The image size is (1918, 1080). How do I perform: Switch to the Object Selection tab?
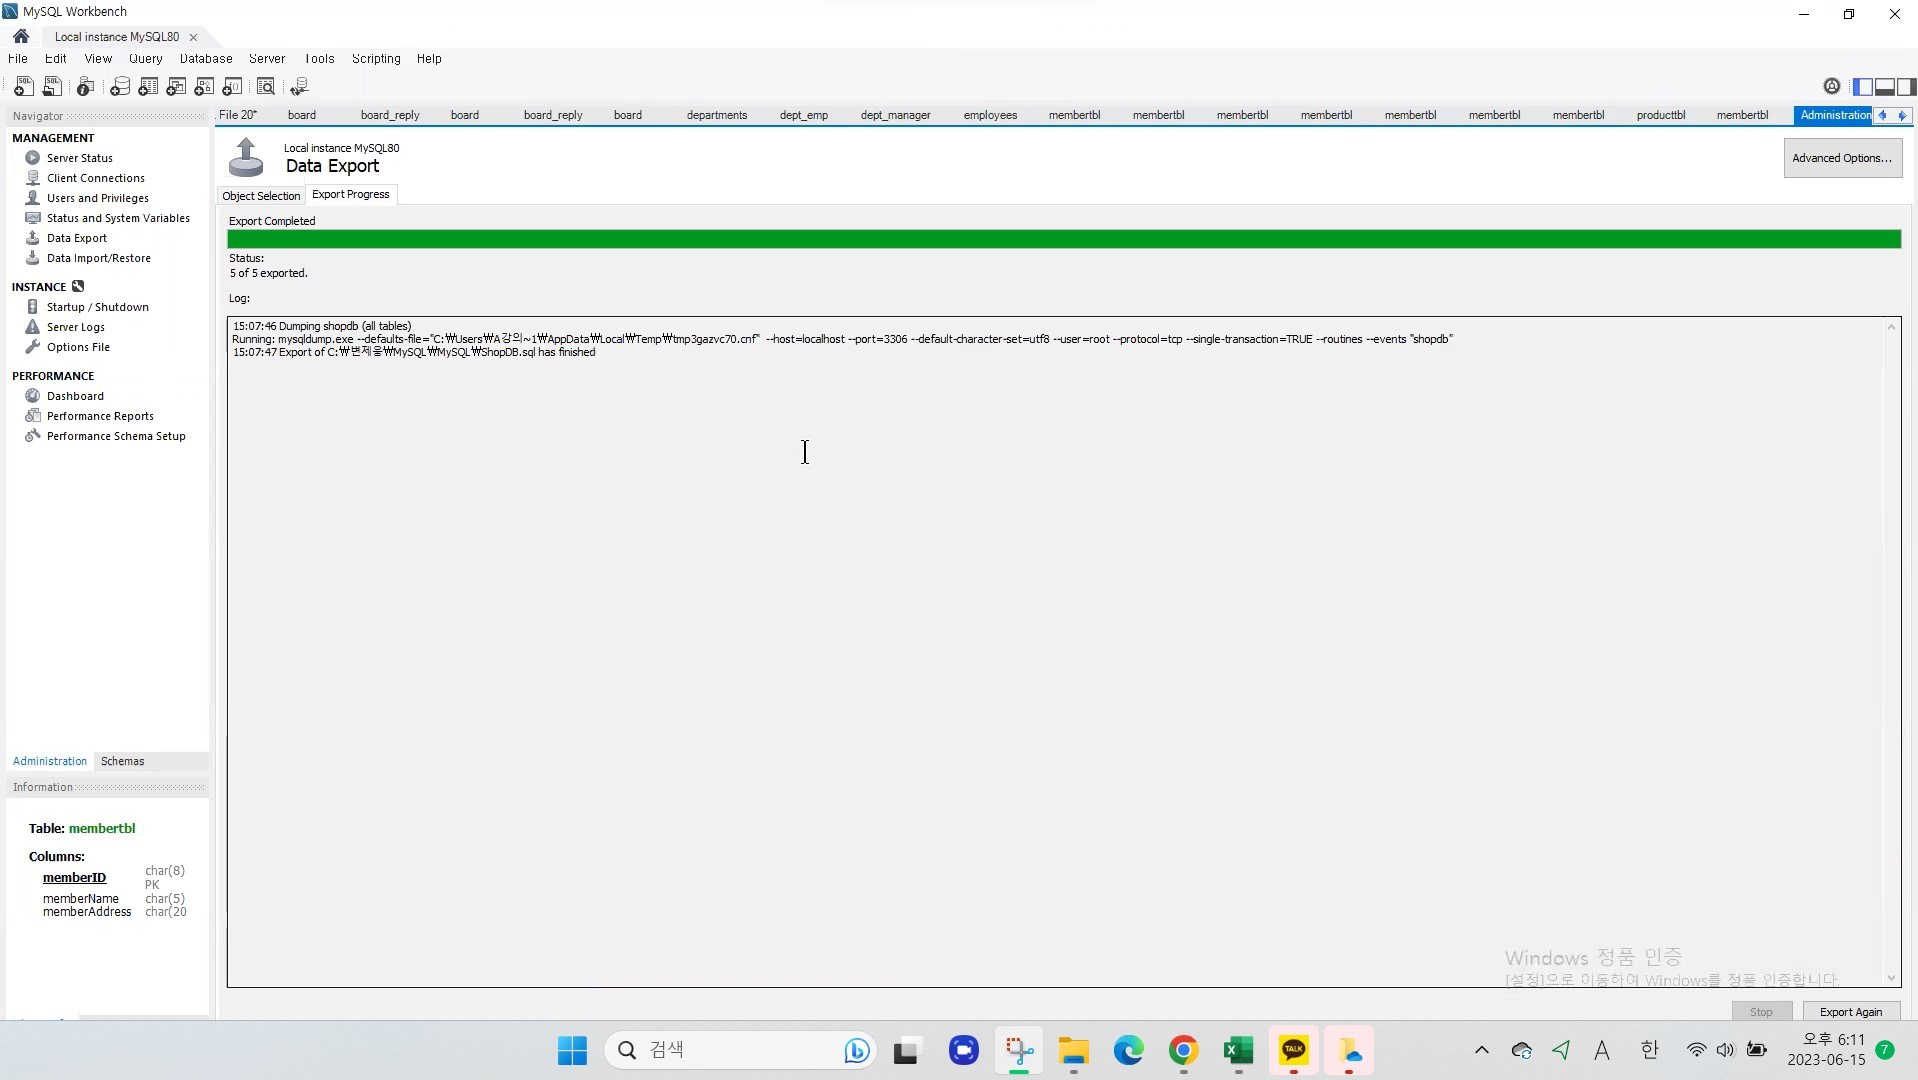click(261, 196)
